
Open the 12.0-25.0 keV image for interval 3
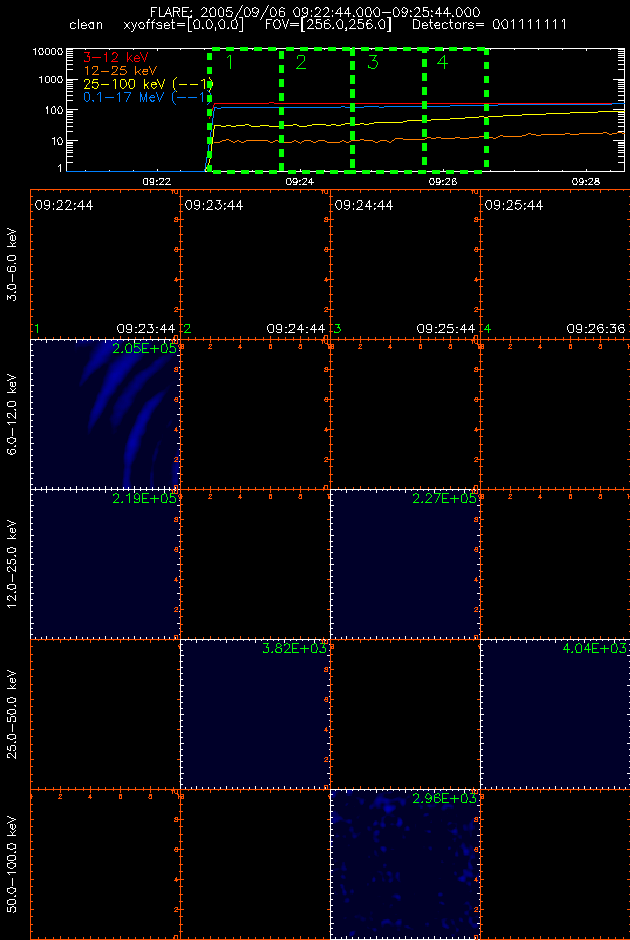405,564
